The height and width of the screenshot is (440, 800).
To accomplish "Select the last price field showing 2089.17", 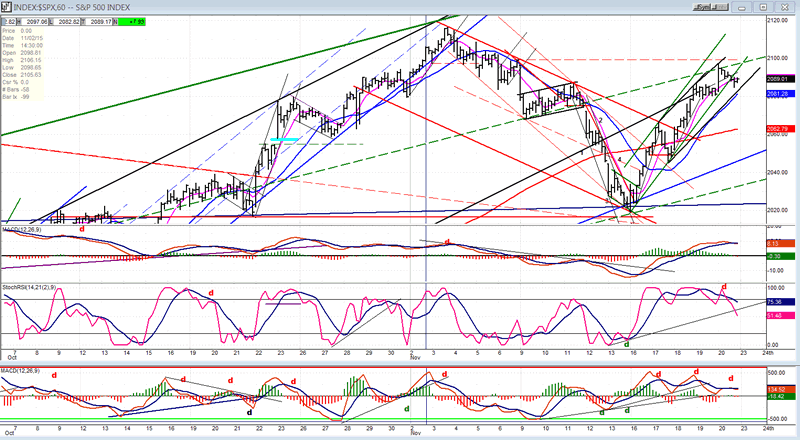I will [103, 21].
